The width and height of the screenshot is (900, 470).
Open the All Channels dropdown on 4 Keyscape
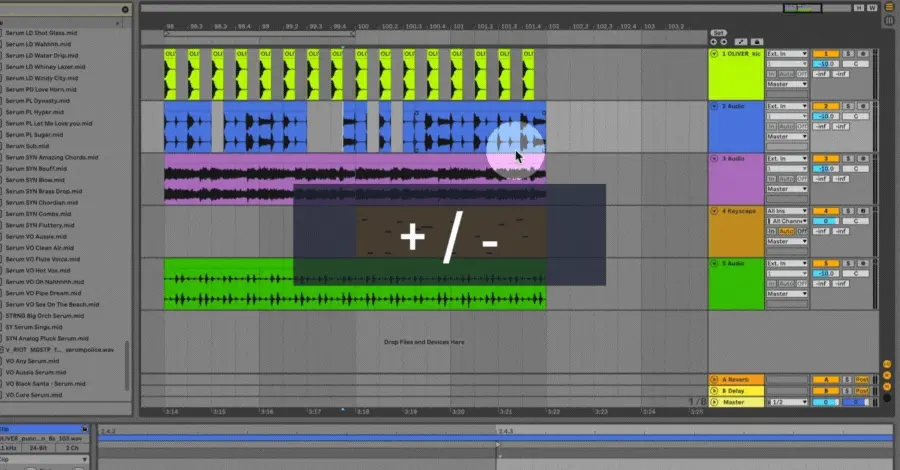pos(787,221)
